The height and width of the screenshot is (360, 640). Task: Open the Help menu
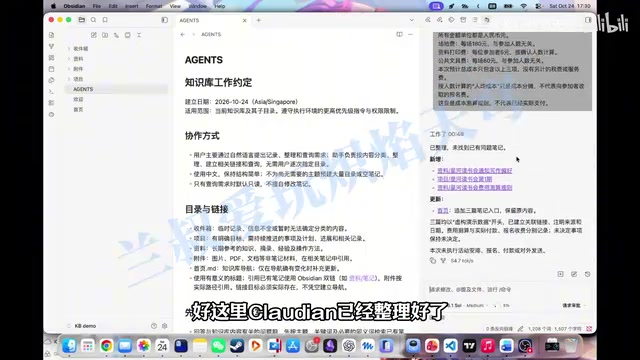tap(220, 6)
